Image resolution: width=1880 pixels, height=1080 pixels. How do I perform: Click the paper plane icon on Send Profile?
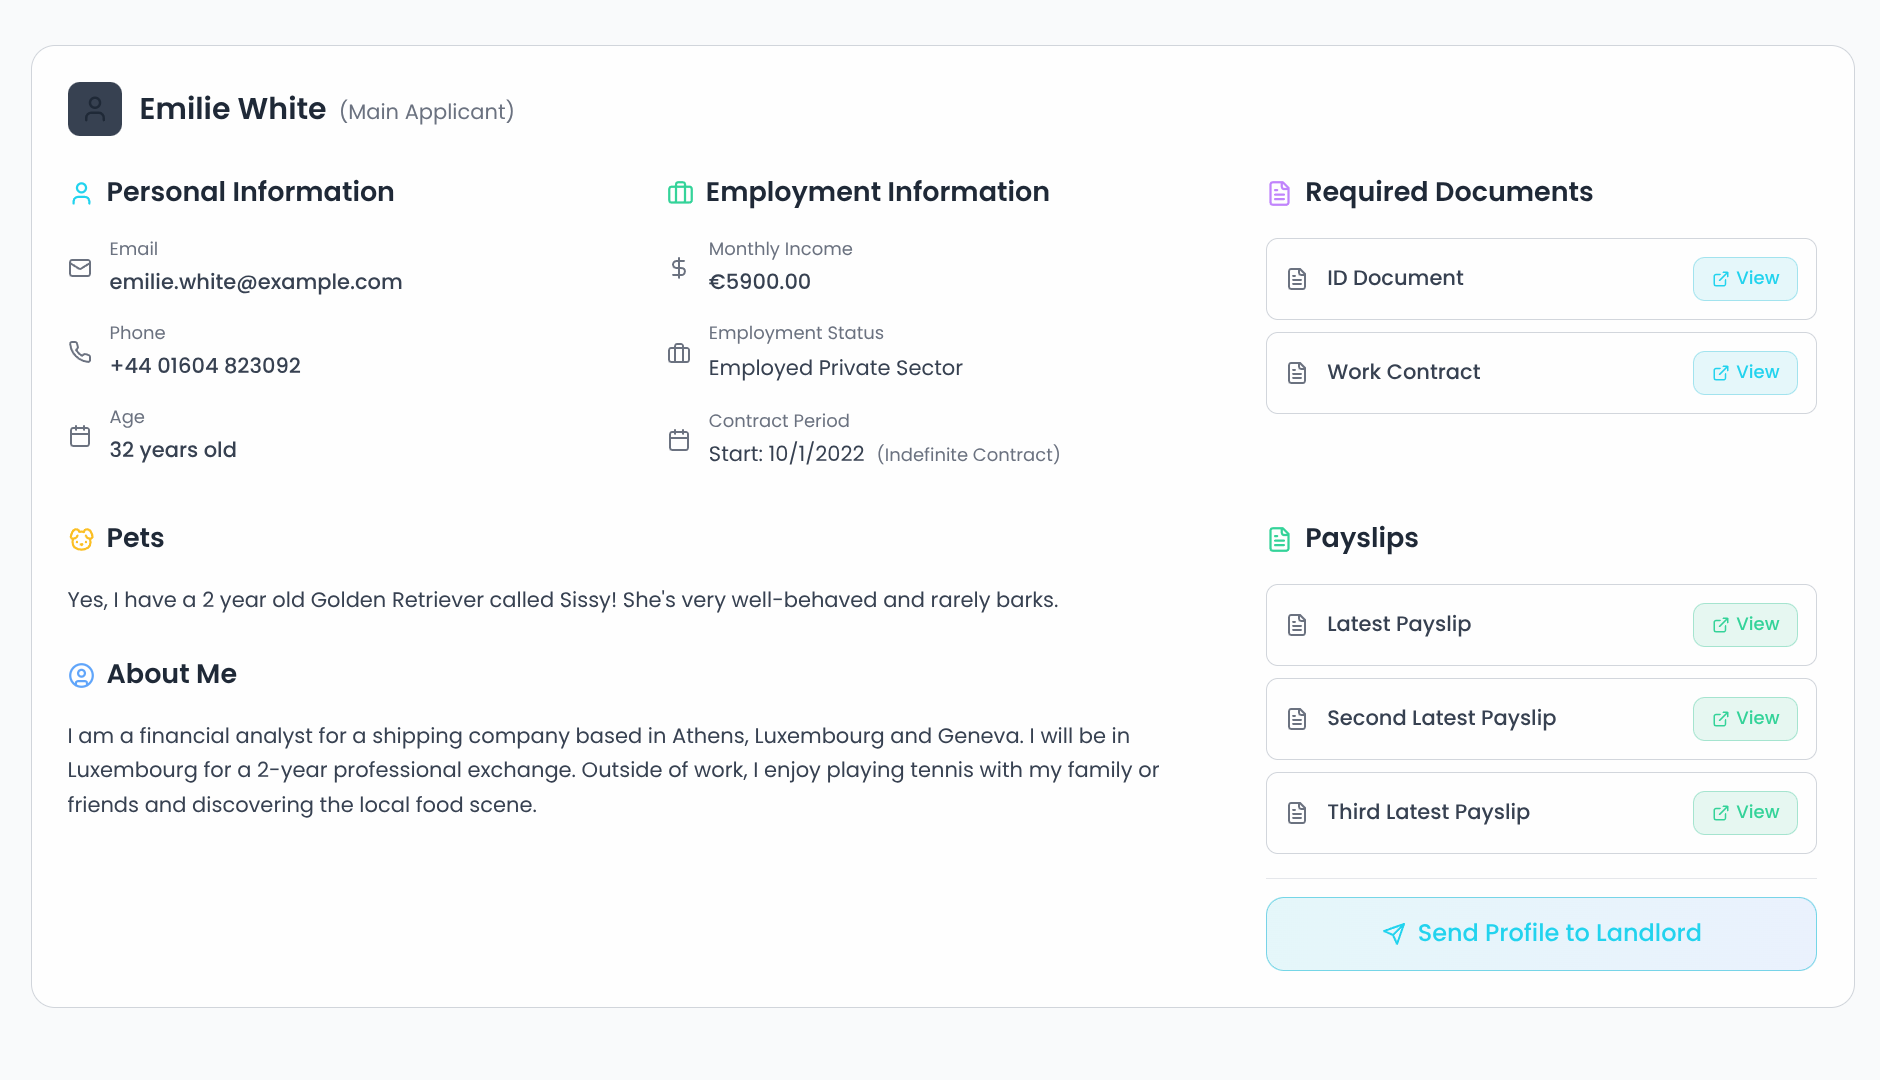[1393, 934]
